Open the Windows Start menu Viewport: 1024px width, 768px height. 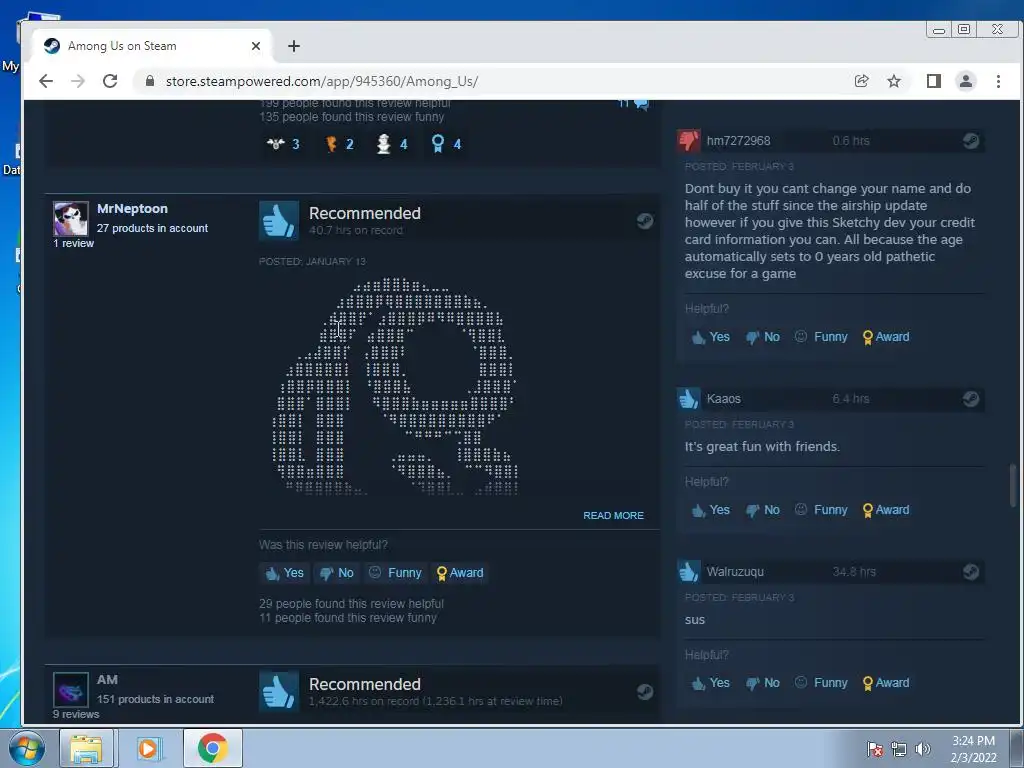click(26, 748)
